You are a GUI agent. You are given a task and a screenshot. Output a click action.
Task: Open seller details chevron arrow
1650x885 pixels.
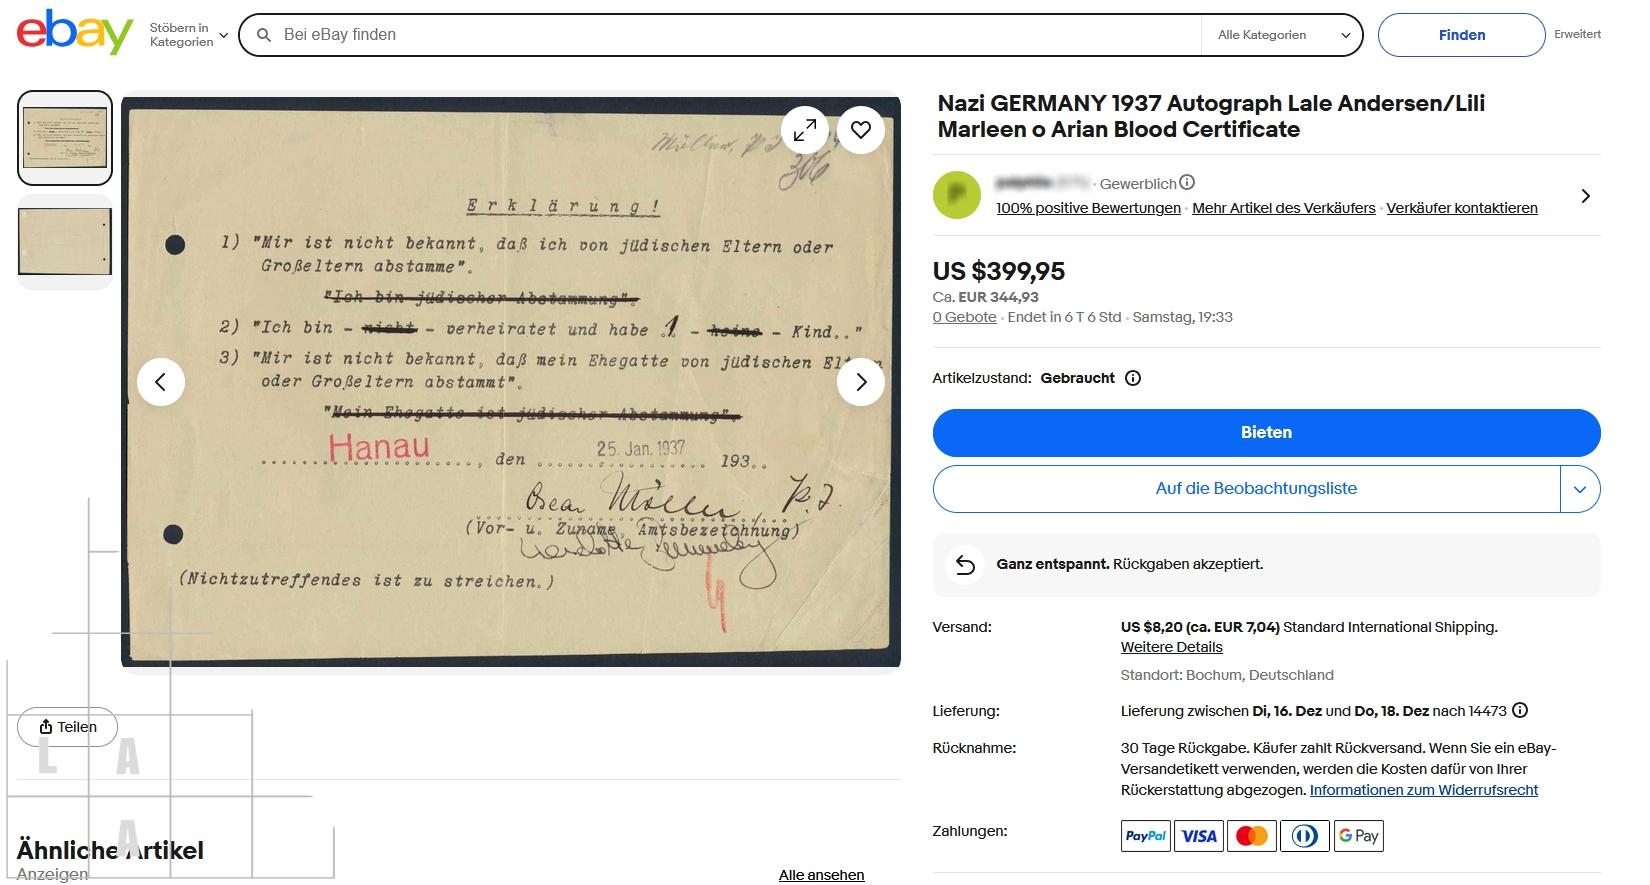point(1585,196)
